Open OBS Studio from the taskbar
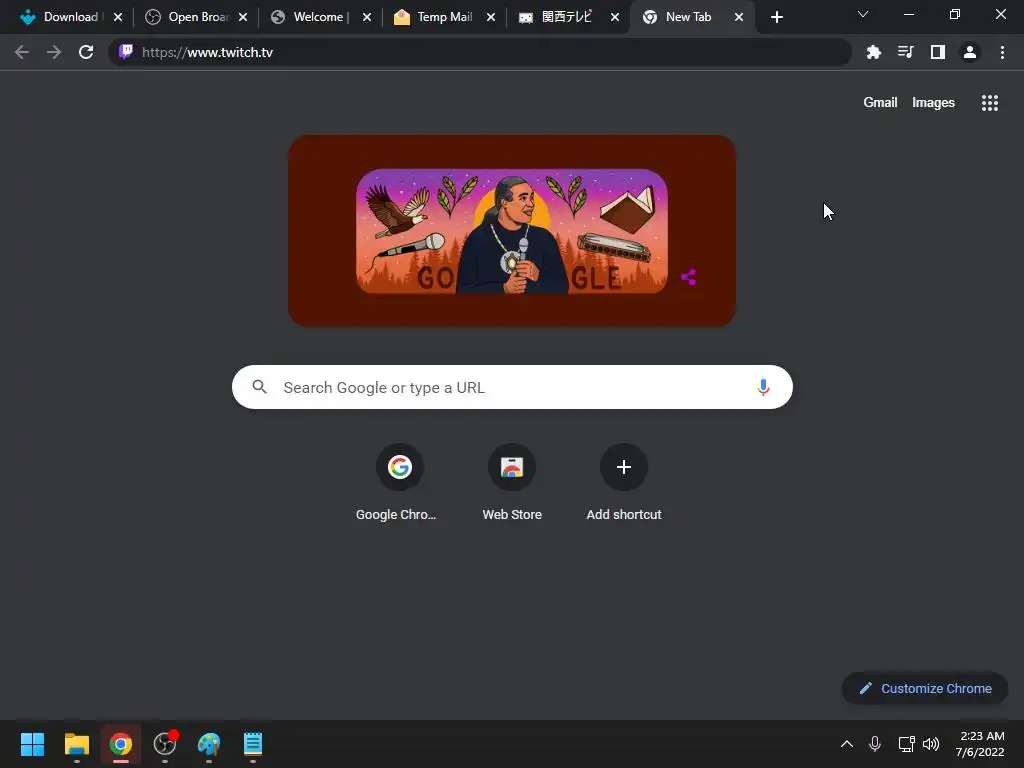 click(x=165, y=744)
